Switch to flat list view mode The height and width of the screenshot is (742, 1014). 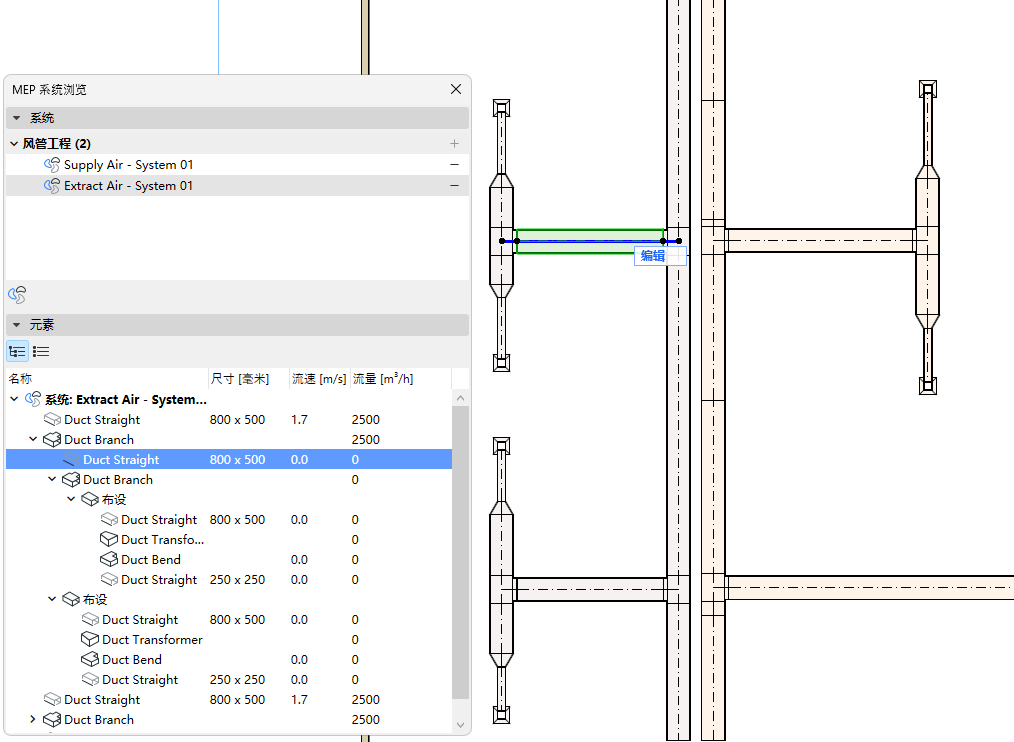click(41, 351)
